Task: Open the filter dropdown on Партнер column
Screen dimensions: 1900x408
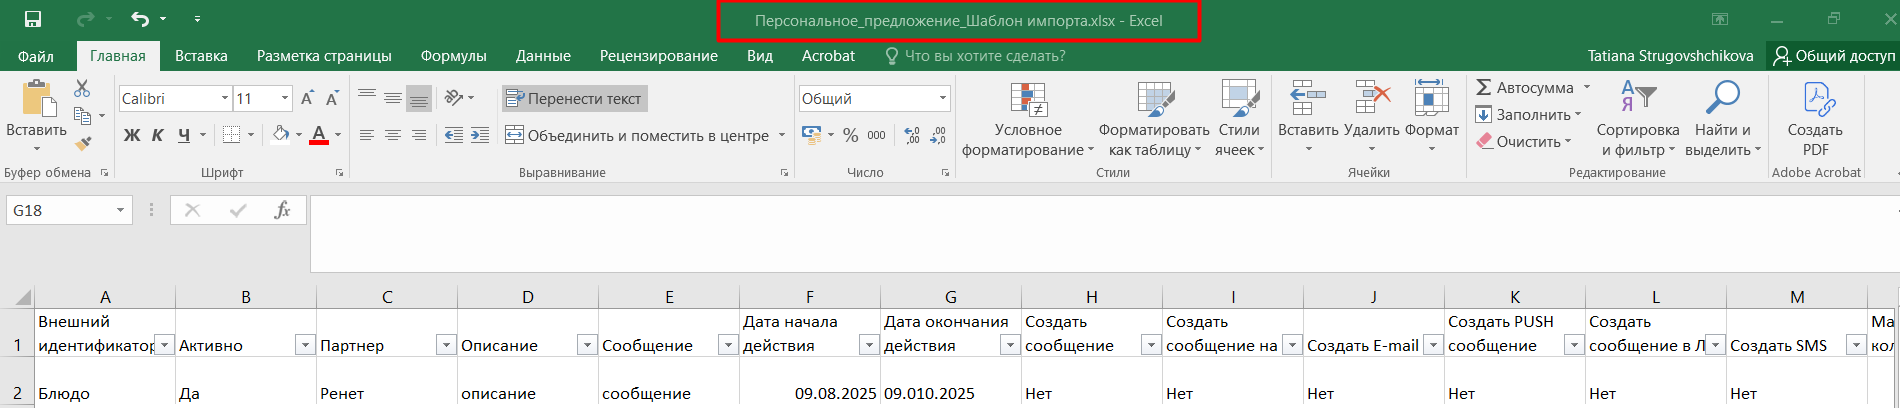Action: click(446, 345)
